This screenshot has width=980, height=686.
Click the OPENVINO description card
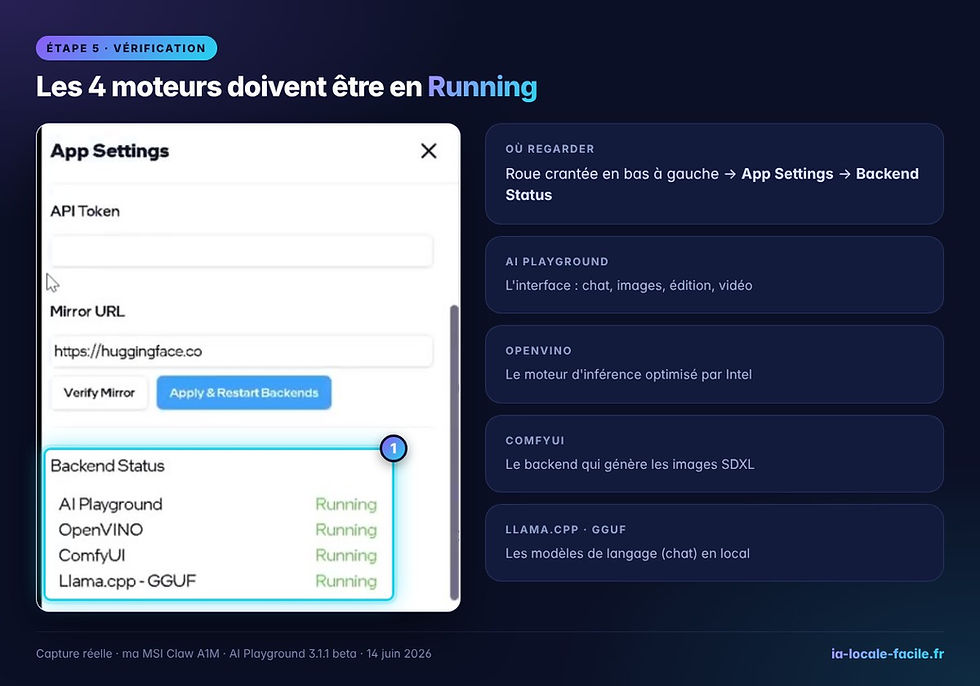(x=714, y=364)
